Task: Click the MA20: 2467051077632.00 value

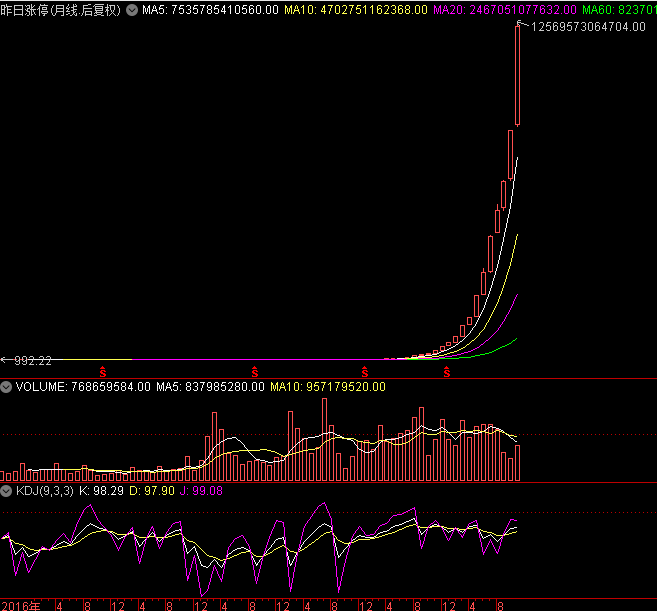Action: tap(505, 10)
